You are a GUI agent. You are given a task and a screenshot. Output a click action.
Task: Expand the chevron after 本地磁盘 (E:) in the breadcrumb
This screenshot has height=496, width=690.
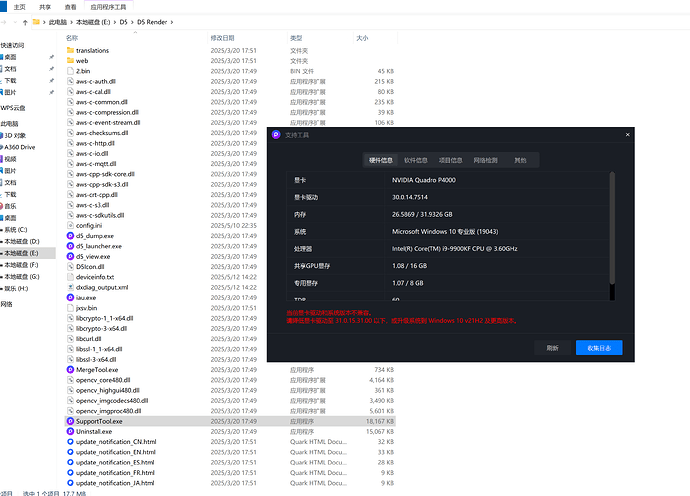point(115,22)
